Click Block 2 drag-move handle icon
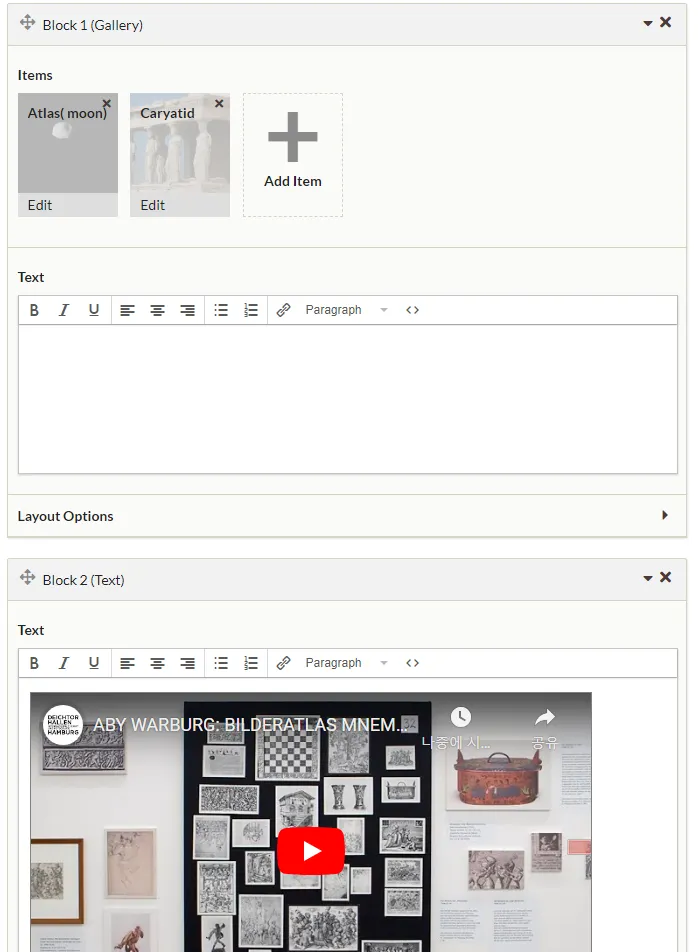 27,578
